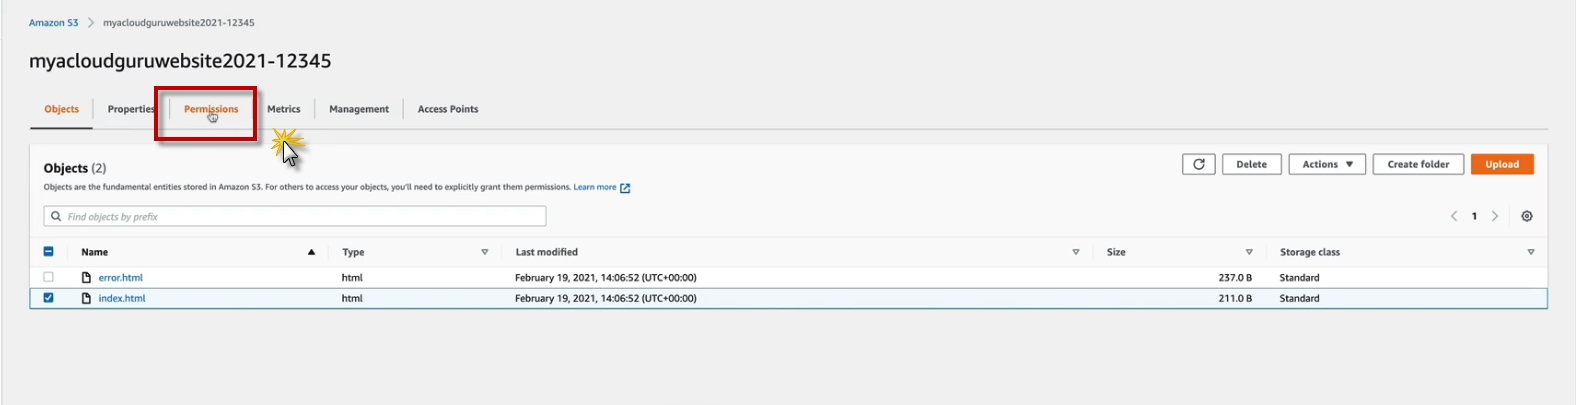
Task: Click the refresh objects icon button
Action: point(1198,164)
